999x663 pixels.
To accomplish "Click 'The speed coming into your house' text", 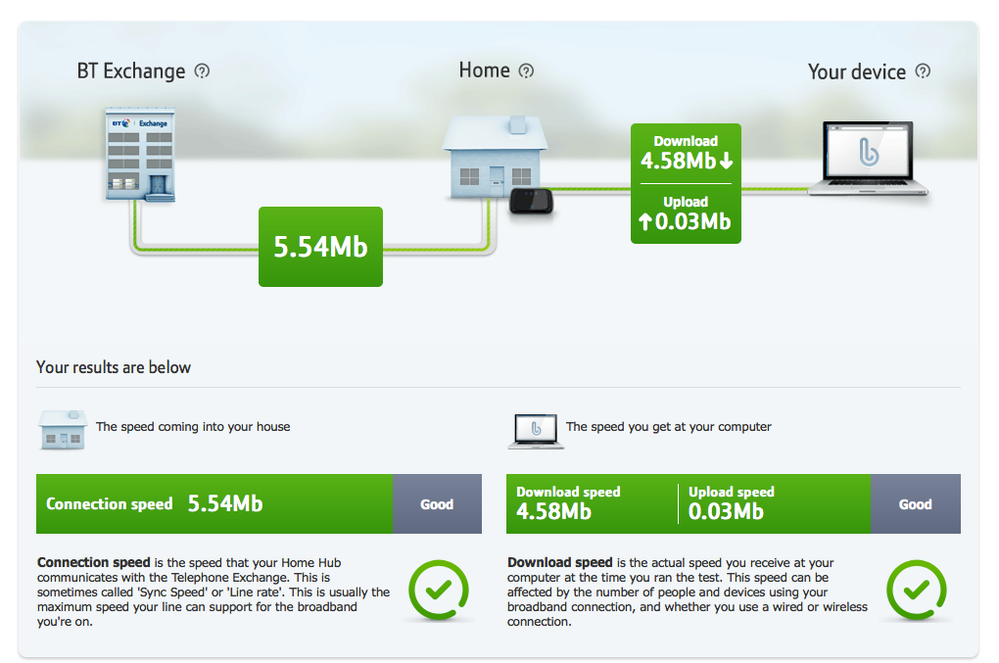I will 193,427.
